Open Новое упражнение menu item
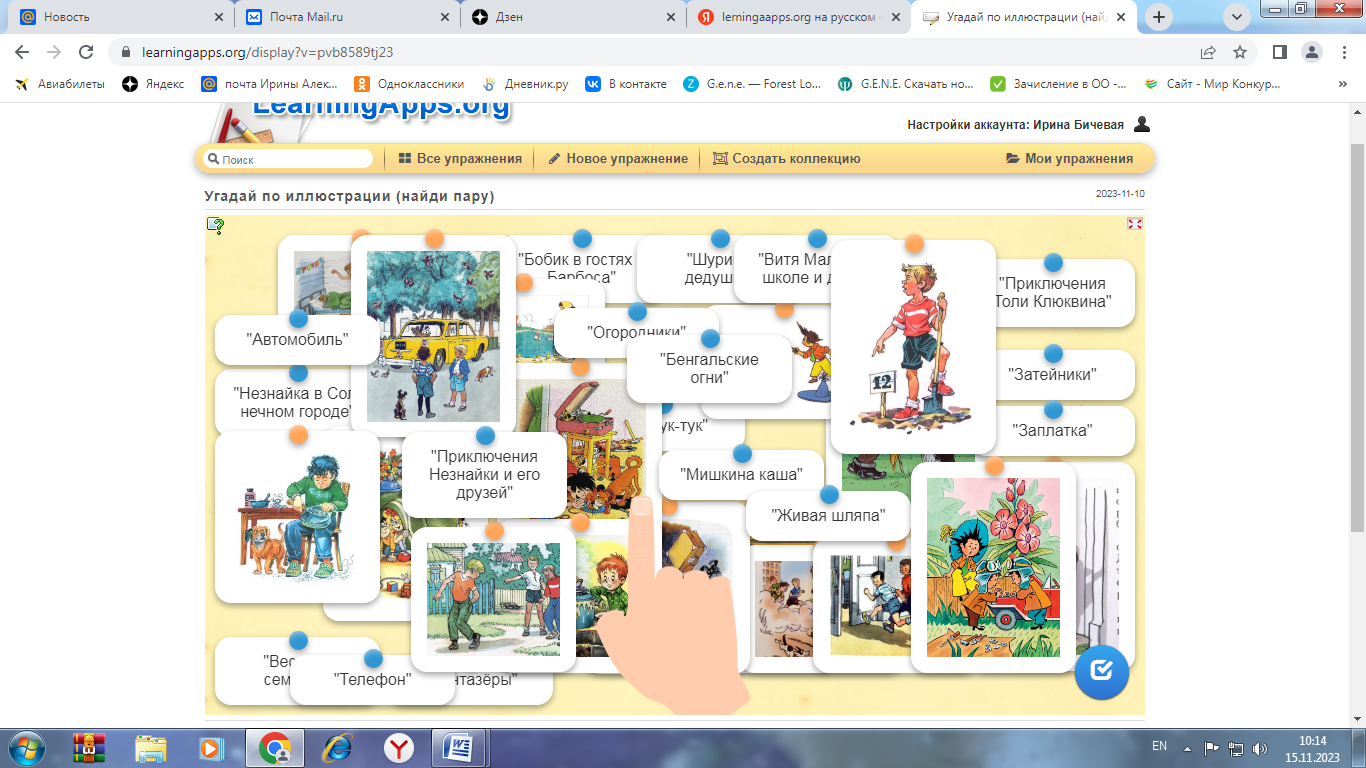 point(618,158)
